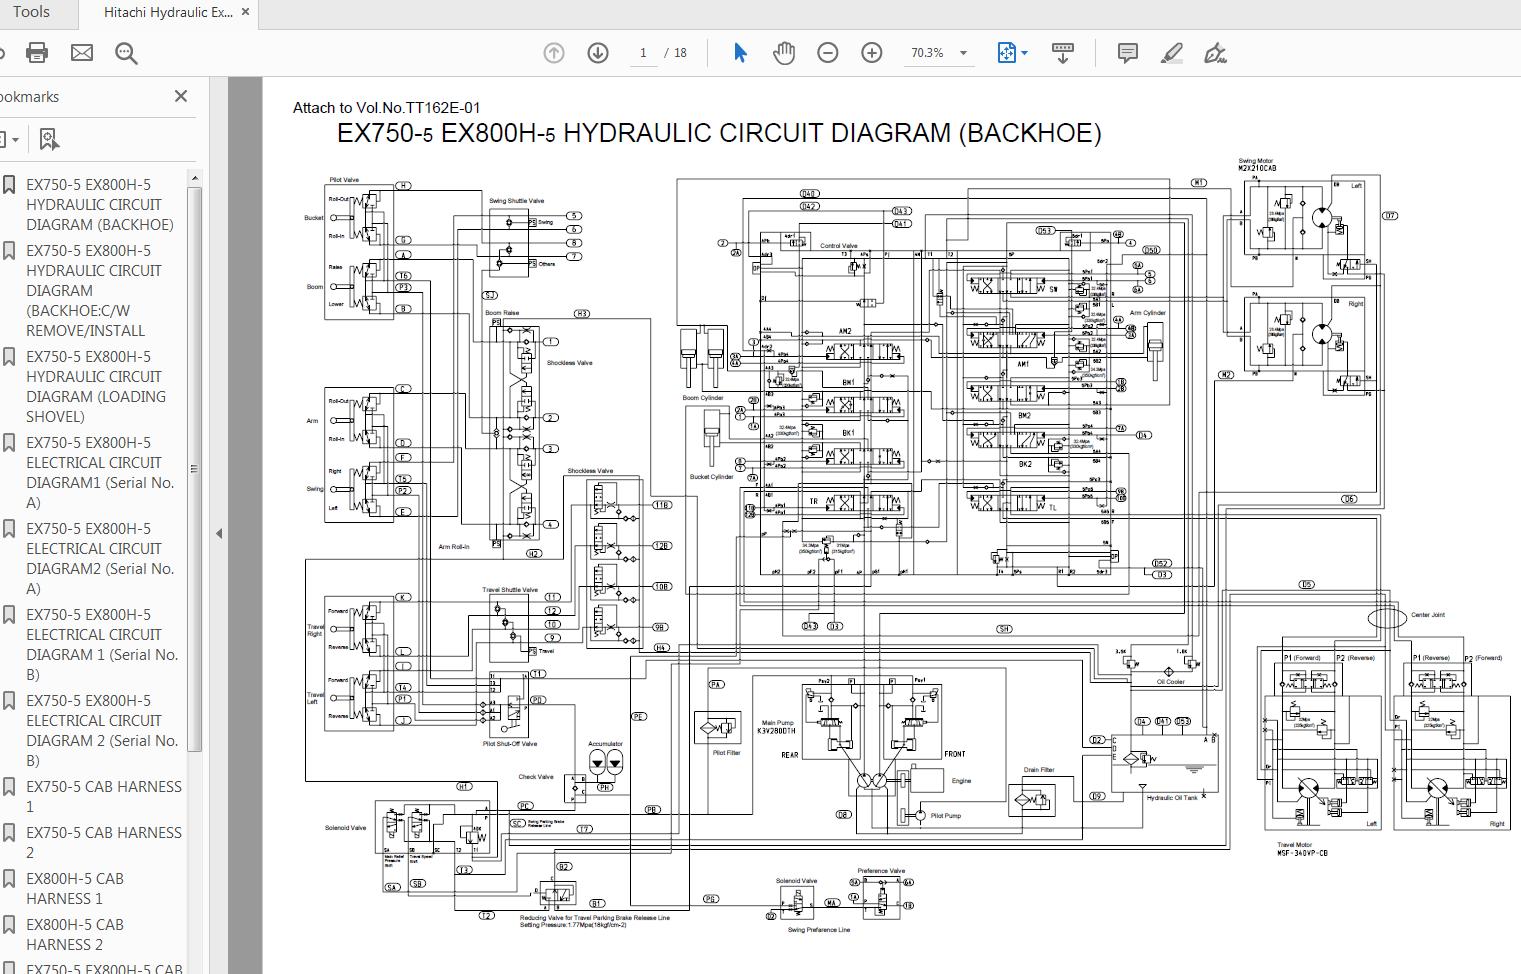Click the 'Oil Cooler' diagram label
1521x974 pixels.
(1171, 682)
